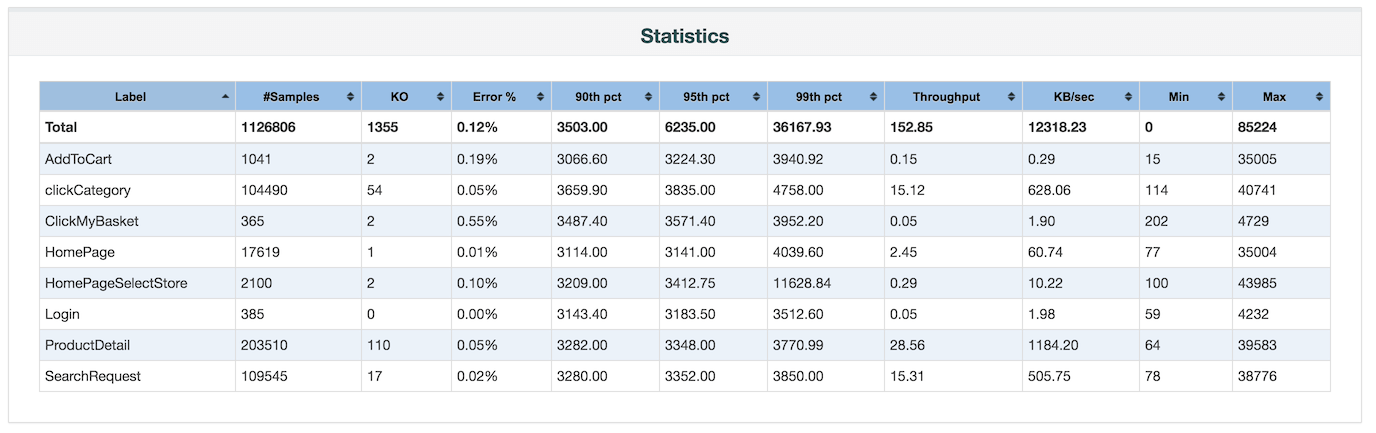Click the sort arrow icon in Label column
The image size is (1376, 433).
pyautogui.click(x=225, y=97)
